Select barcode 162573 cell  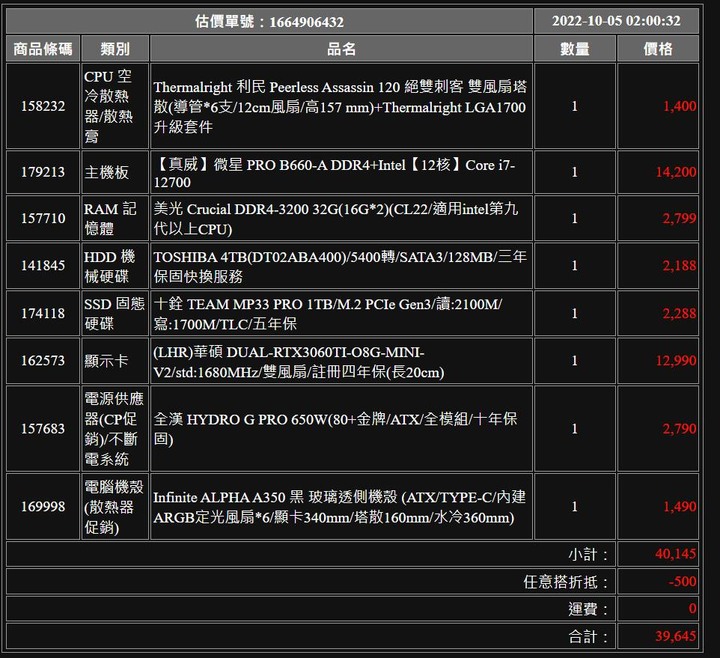43,360
